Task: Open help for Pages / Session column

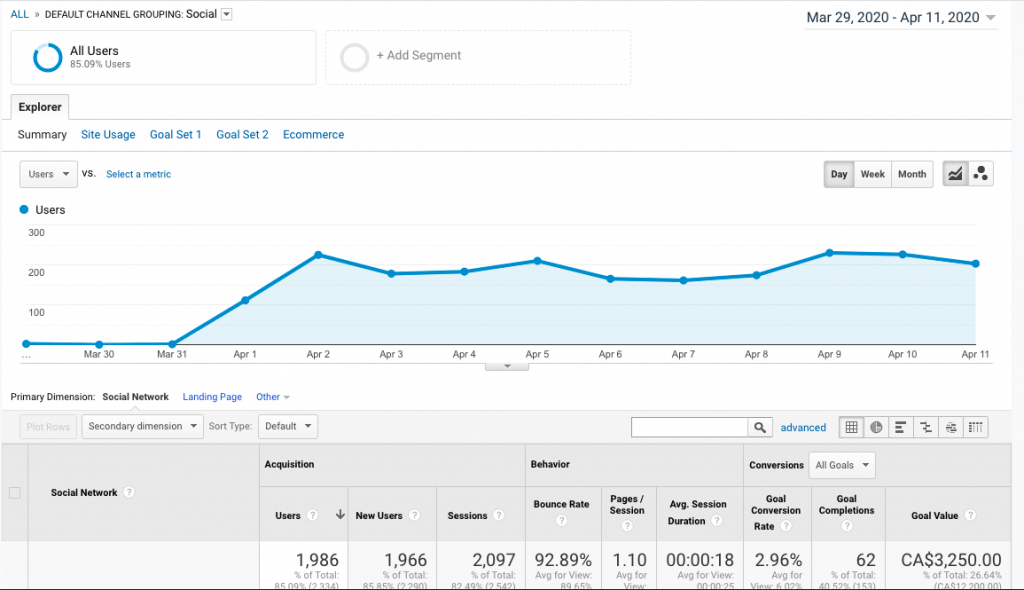Action: 627,526
